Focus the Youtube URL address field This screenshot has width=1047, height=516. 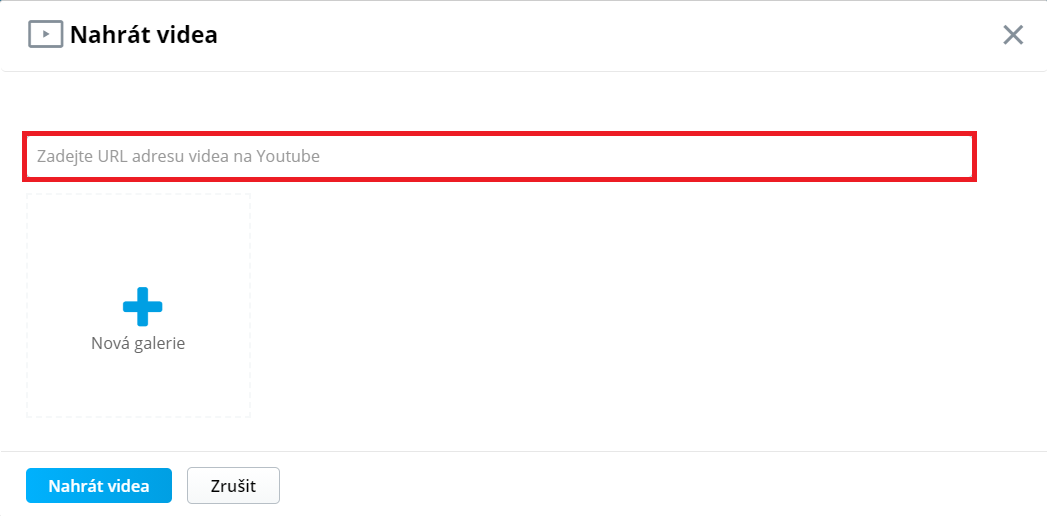[x=500, y=157]
